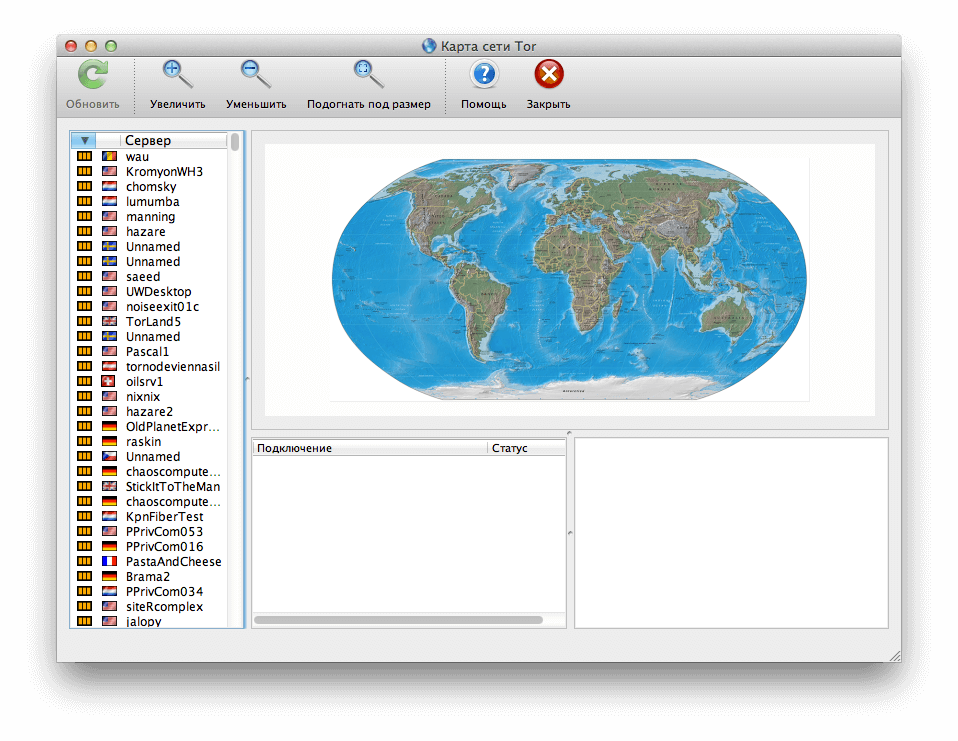Click the flag icon beside tornodeviennasil

point(109,366)
